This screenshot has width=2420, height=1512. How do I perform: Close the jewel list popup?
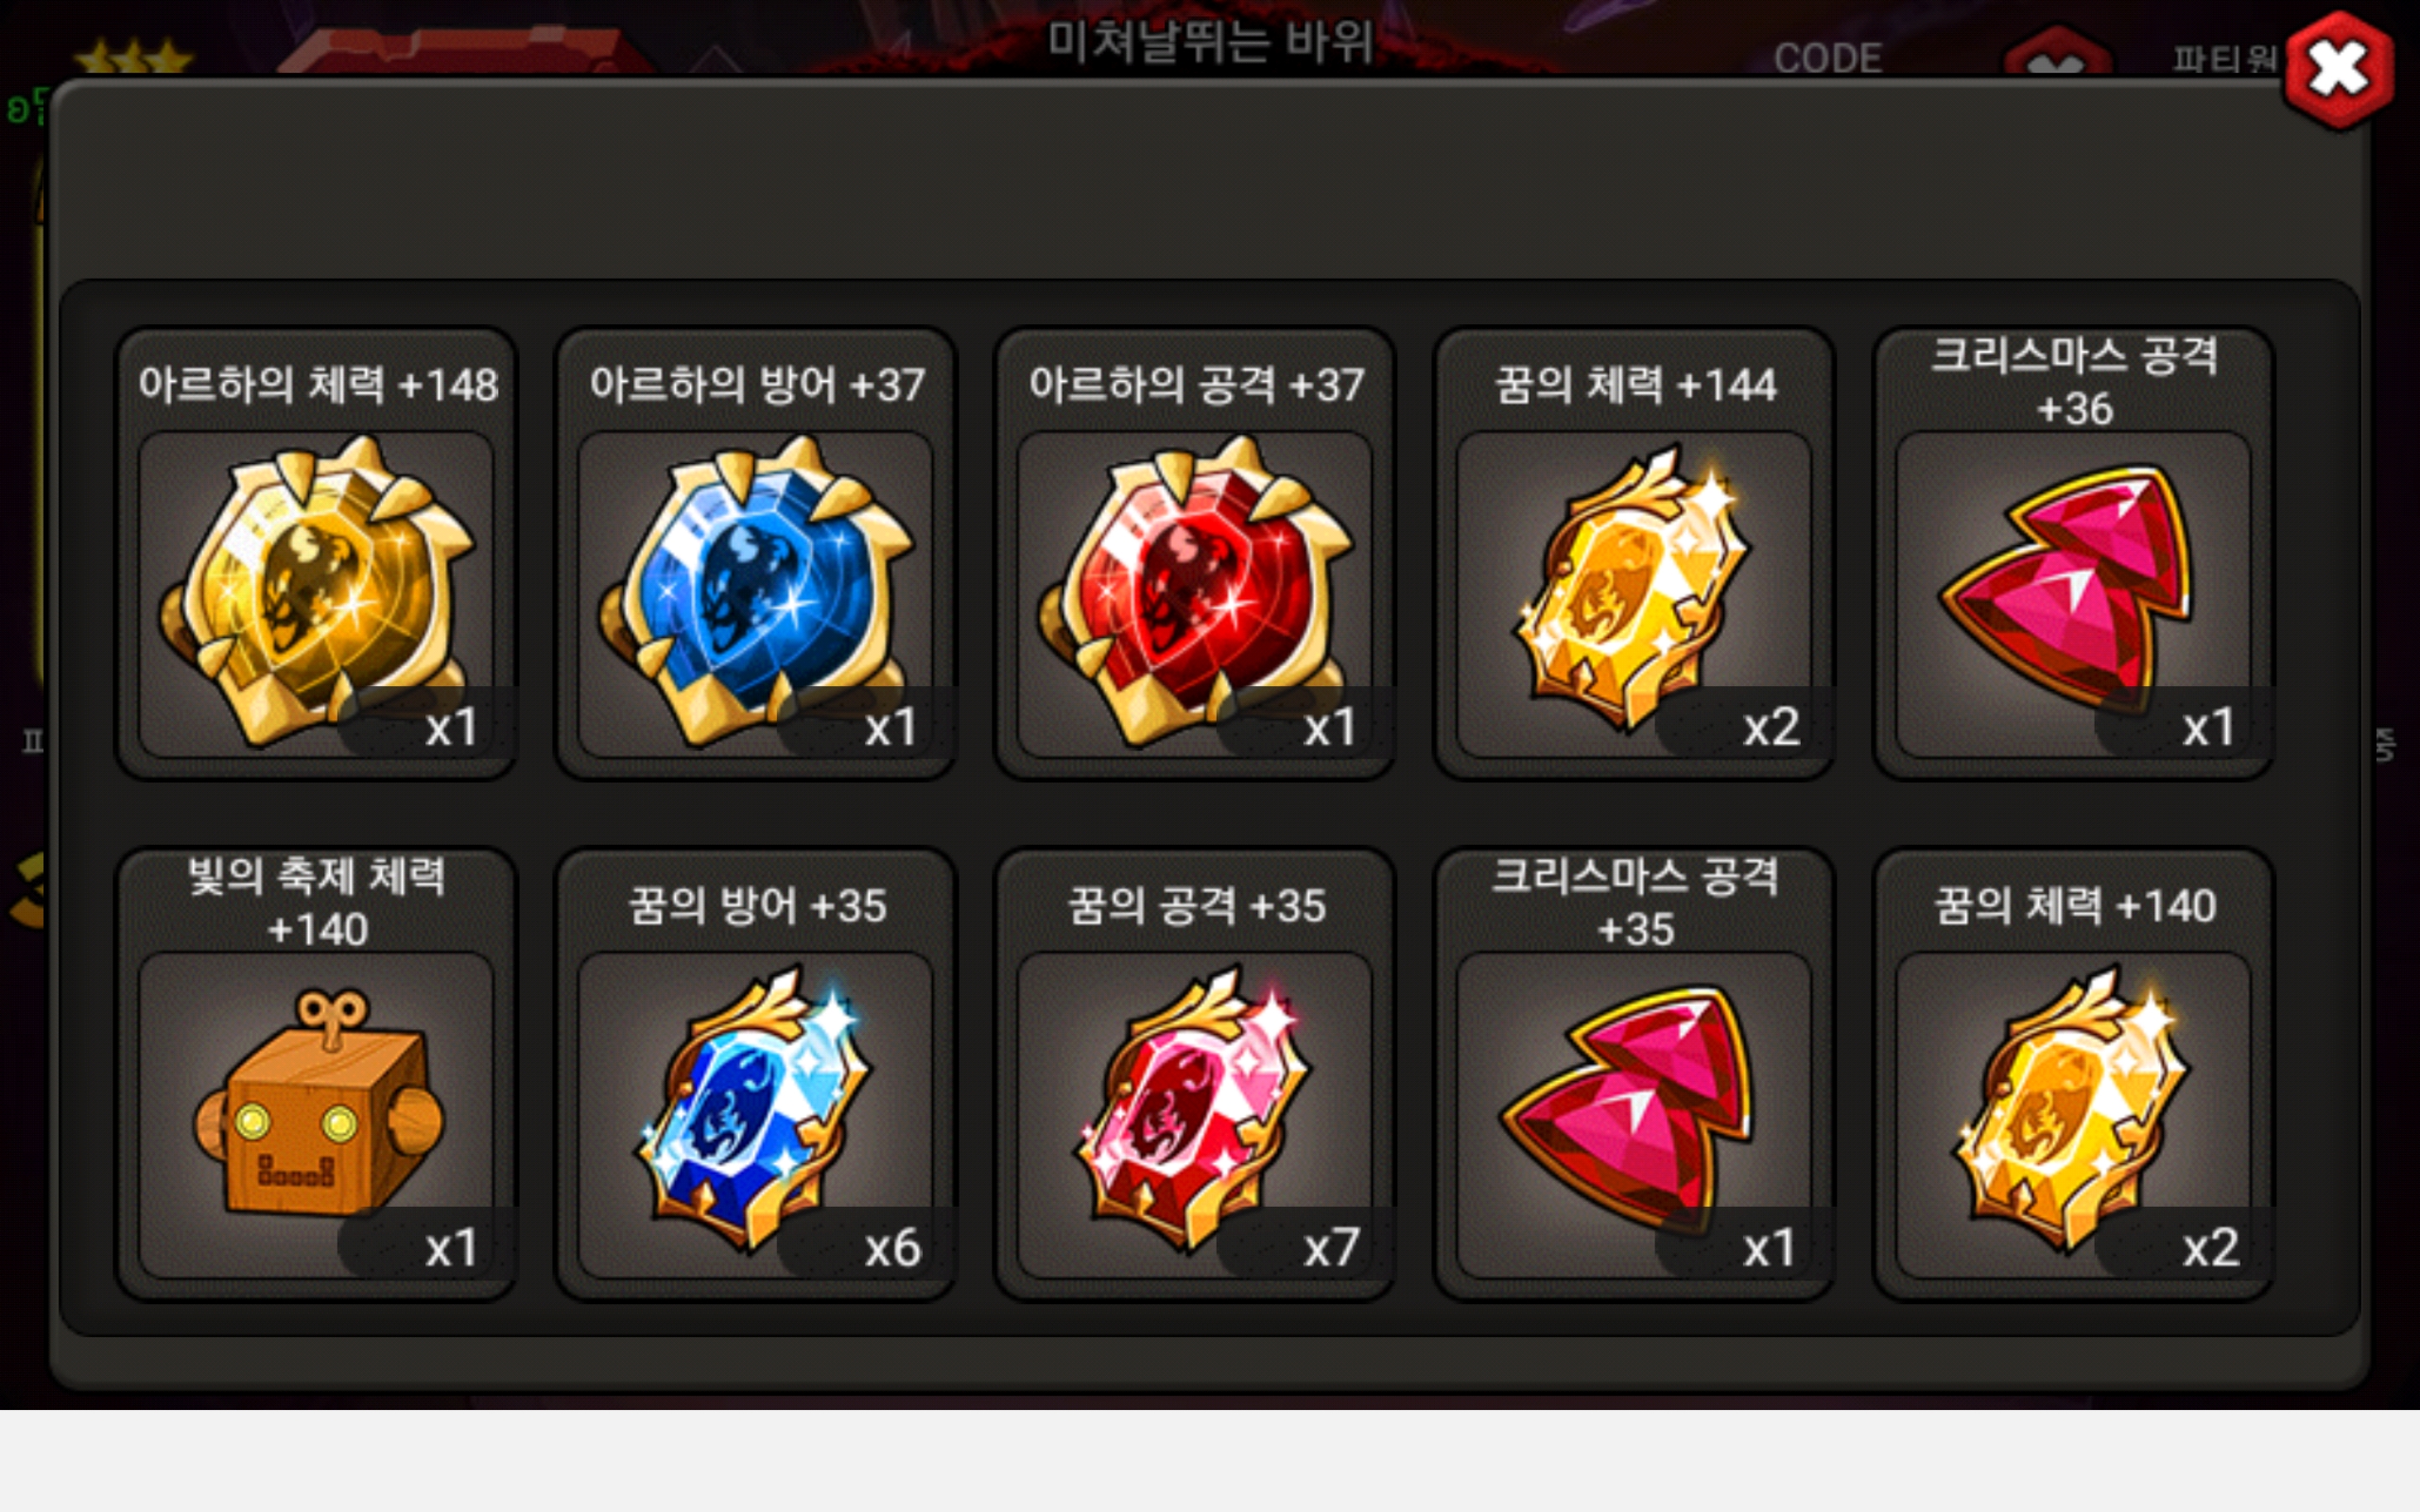click(x=2338, y=70)
